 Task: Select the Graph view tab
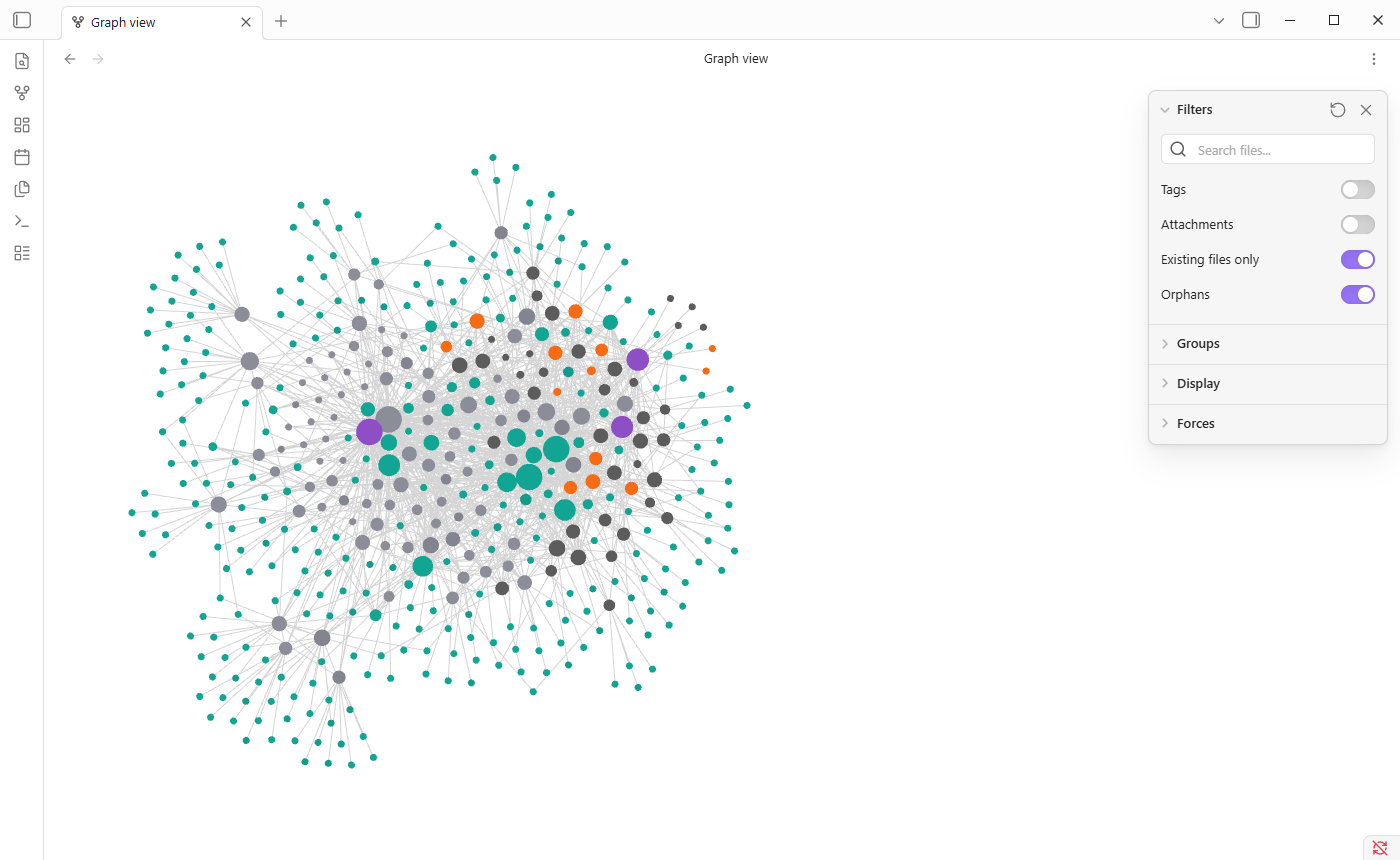[x=162, y=22]
